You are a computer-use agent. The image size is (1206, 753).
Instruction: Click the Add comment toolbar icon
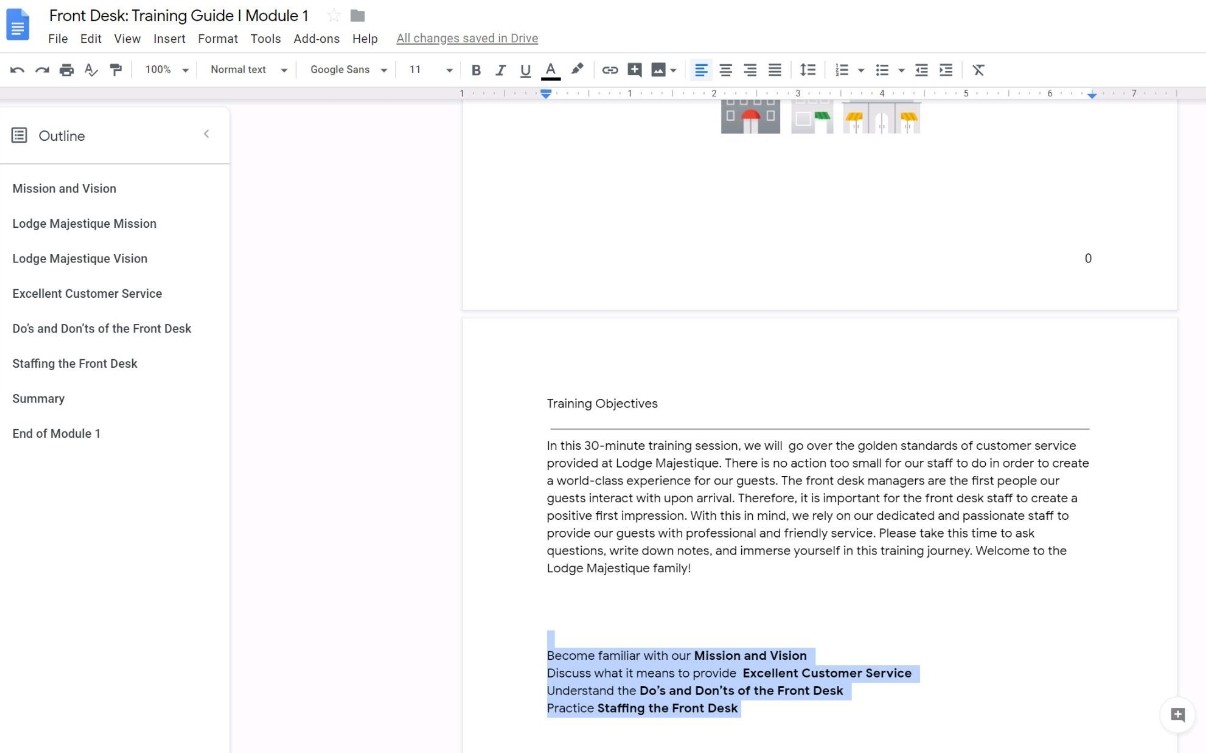tap(634, 70)
